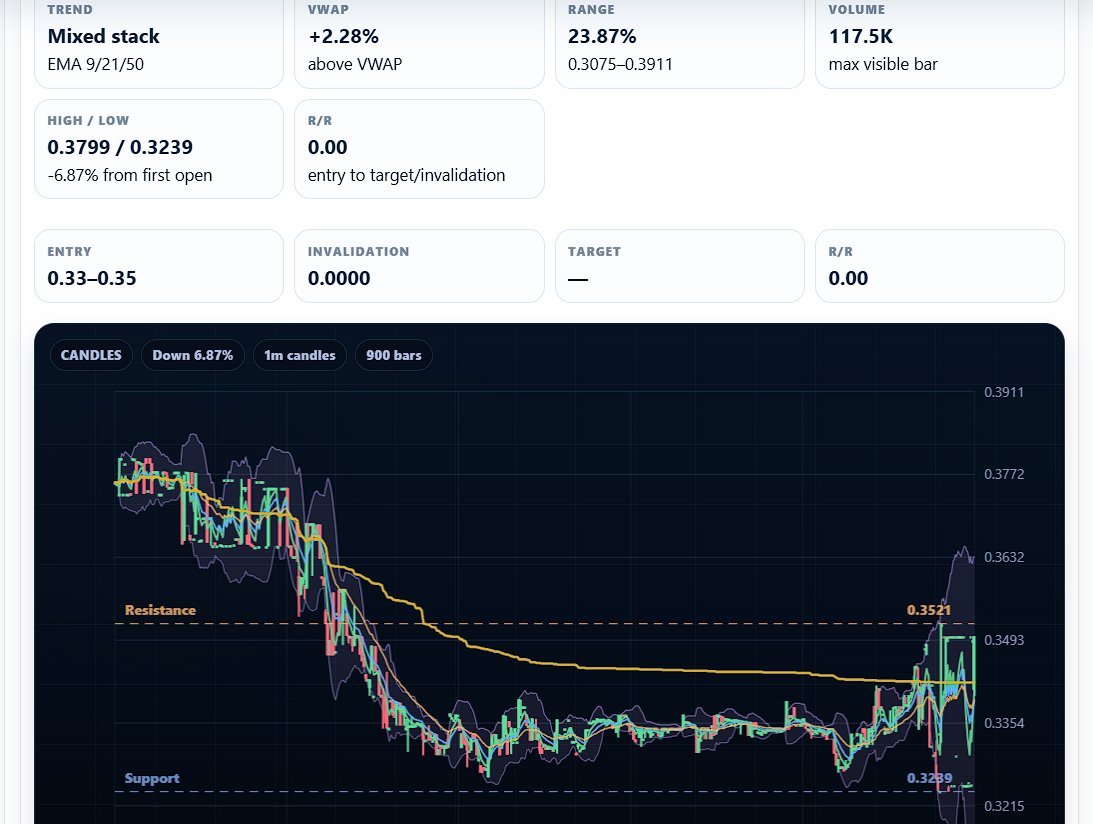Open the TREND Mixed stack card

click(159, 42)
